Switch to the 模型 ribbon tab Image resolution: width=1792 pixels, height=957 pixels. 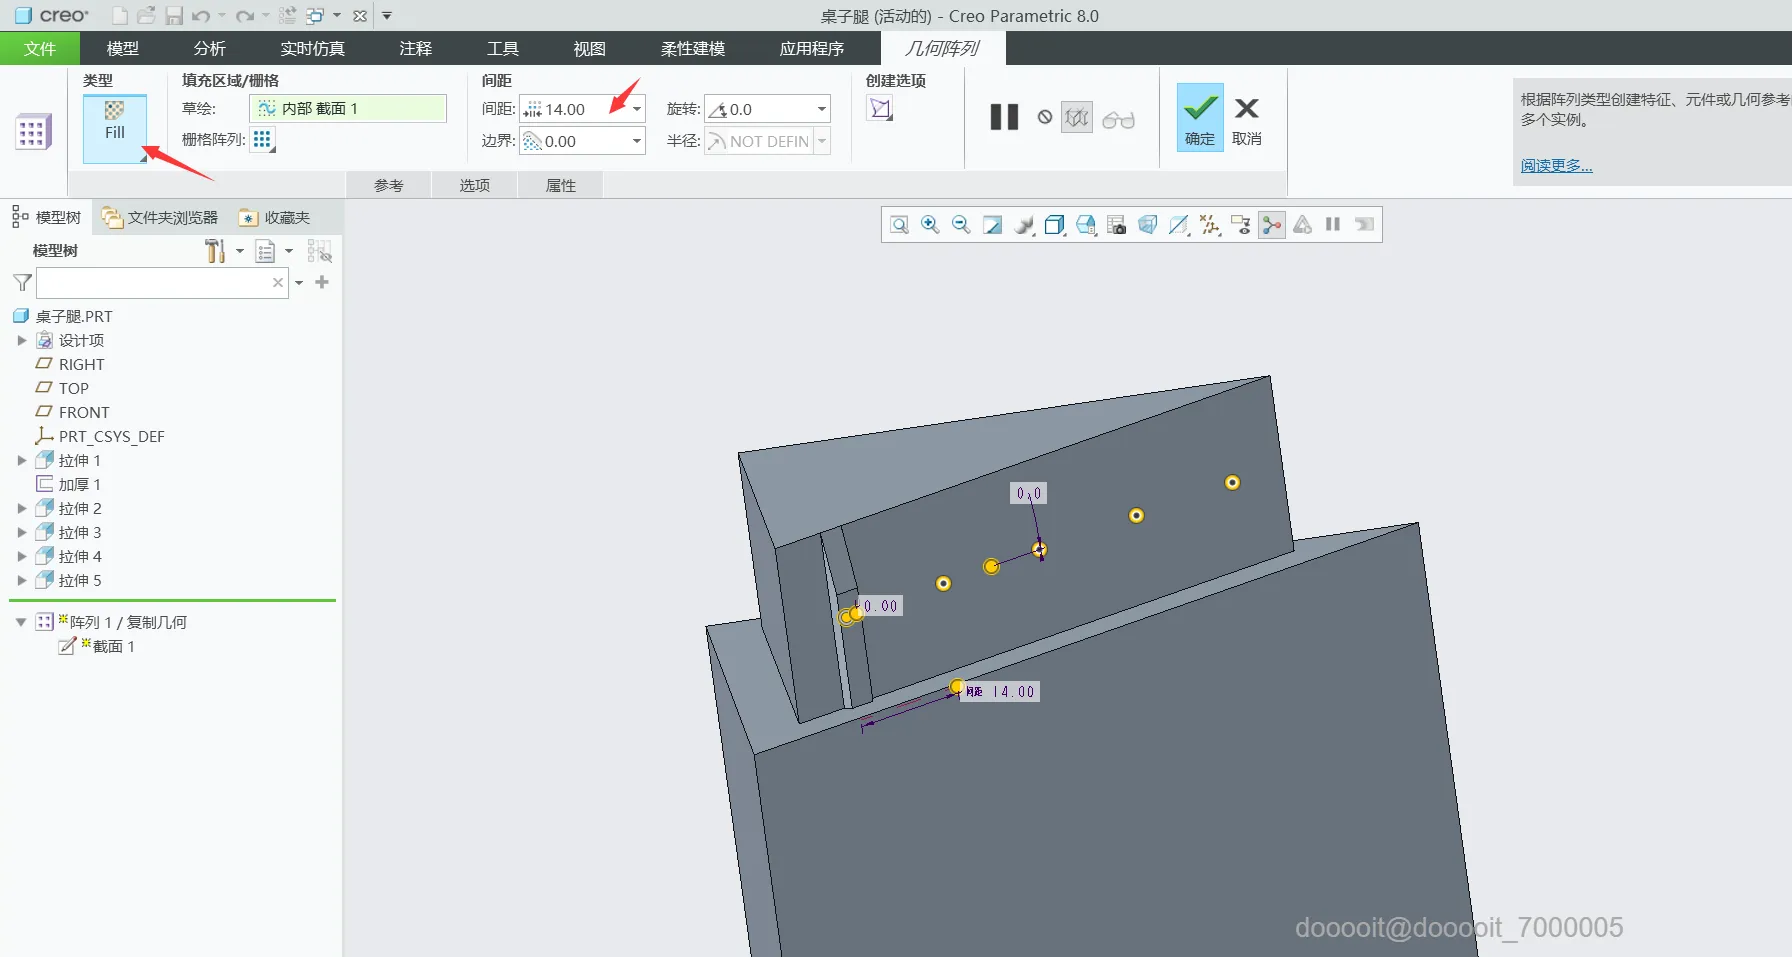(123, 48)
